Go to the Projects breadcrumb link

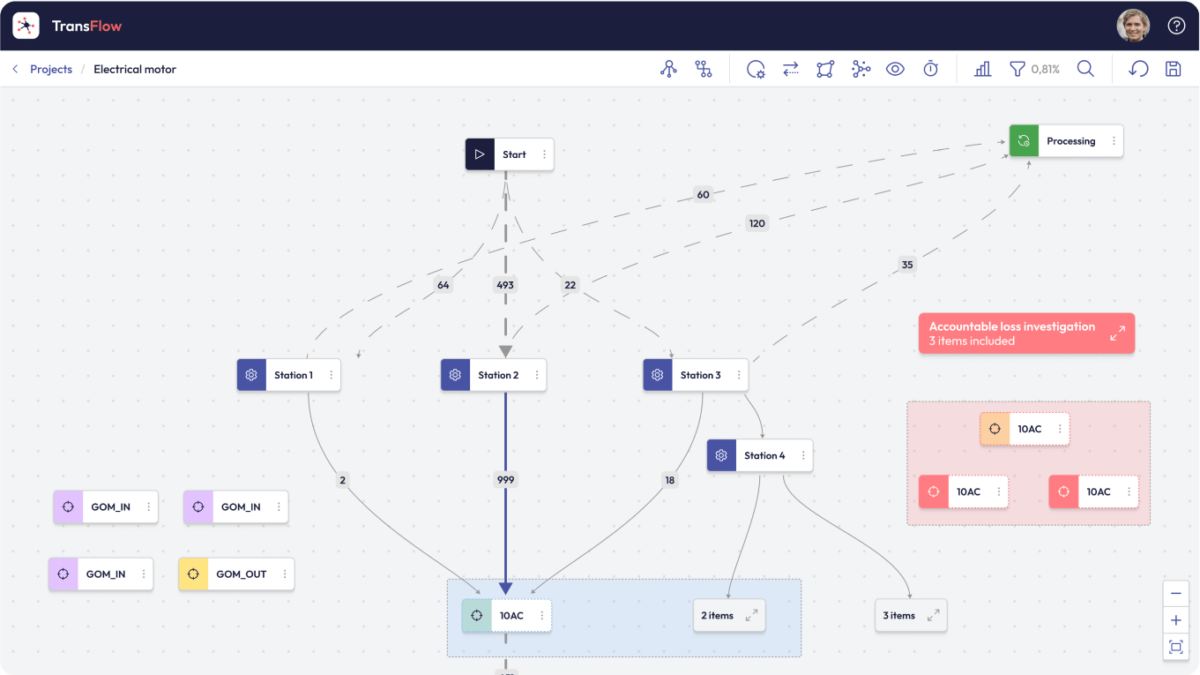pyautogui.click(x=51, y=69)
